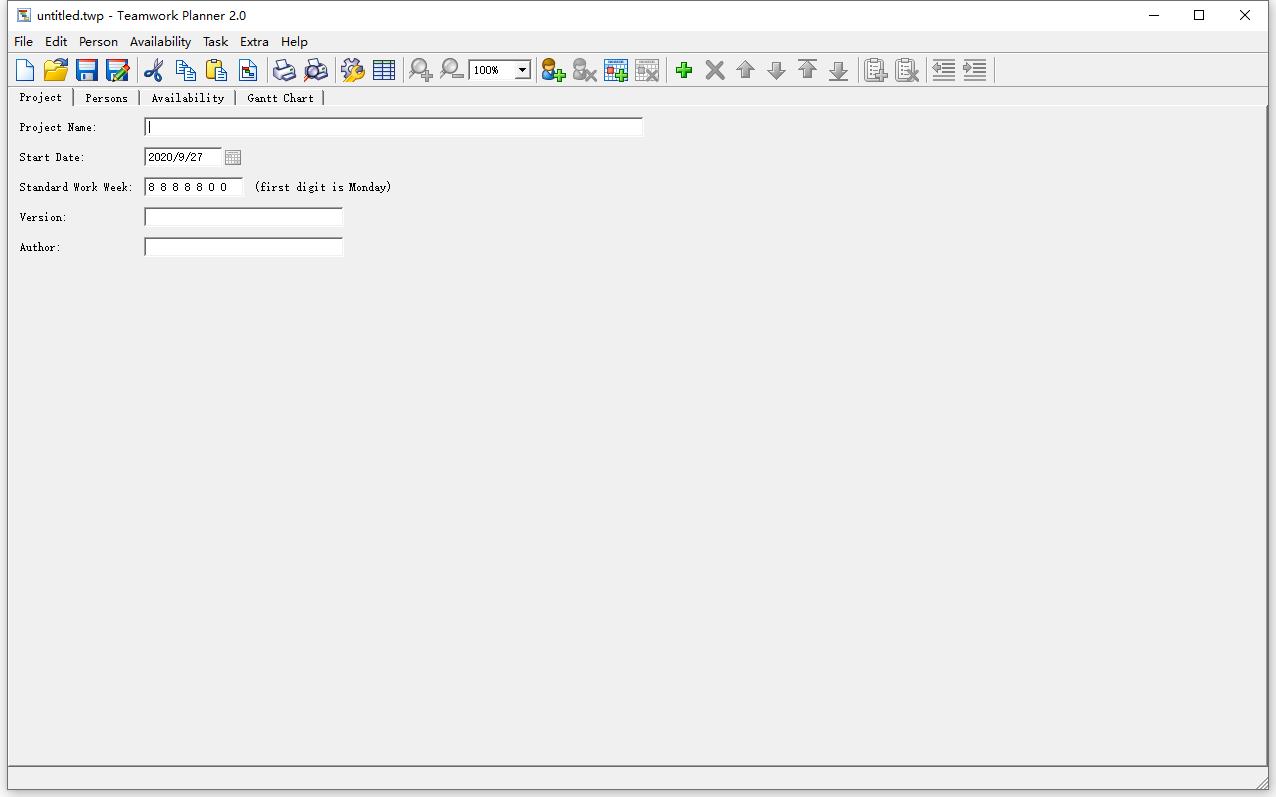The width and height of the screenshot is (1276, 797).
Task: Open the calendar picker next to Start Date
Action: [233, 158]
